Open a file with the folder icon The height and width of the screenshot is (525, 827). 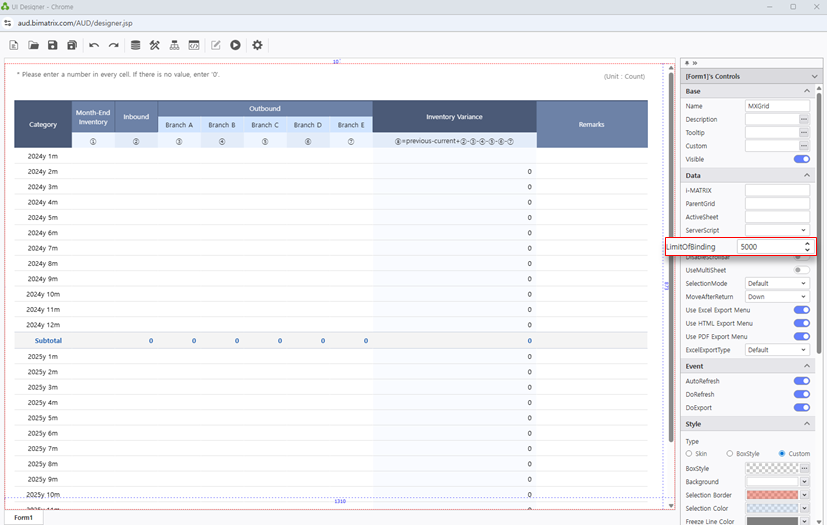click(x=33, y=45)
